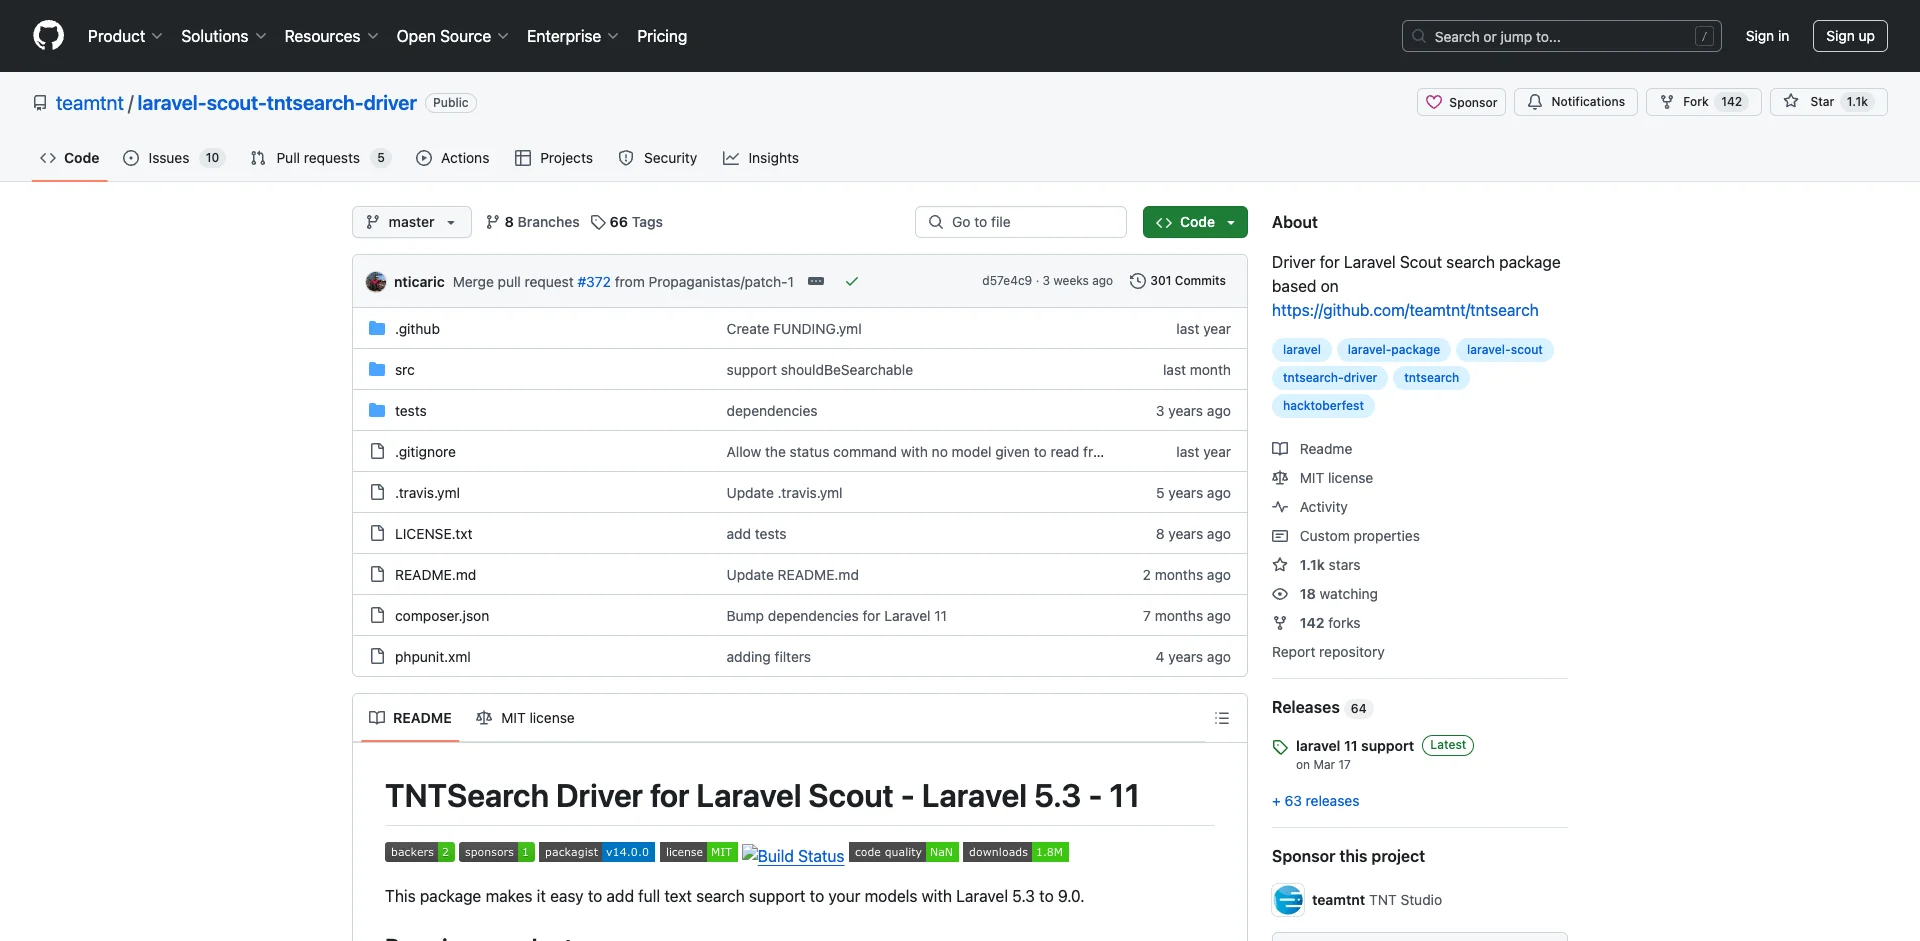View 8 Branches
Image resolution: width=1920 pixels, height=941 pixels.
pos(532,222)
